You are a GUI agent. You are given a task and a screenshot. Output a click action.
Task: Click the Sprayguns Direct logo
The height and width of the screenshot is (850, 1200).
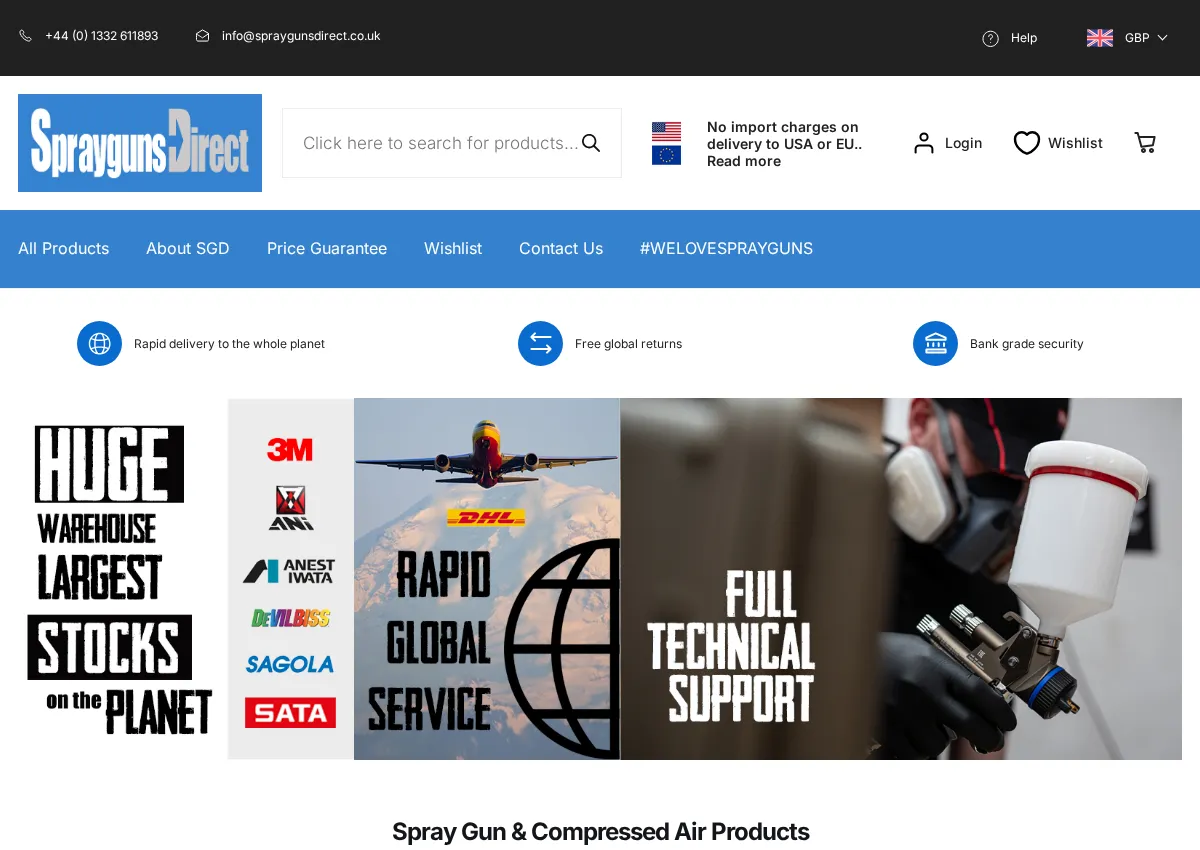click(x=140, y=143)
